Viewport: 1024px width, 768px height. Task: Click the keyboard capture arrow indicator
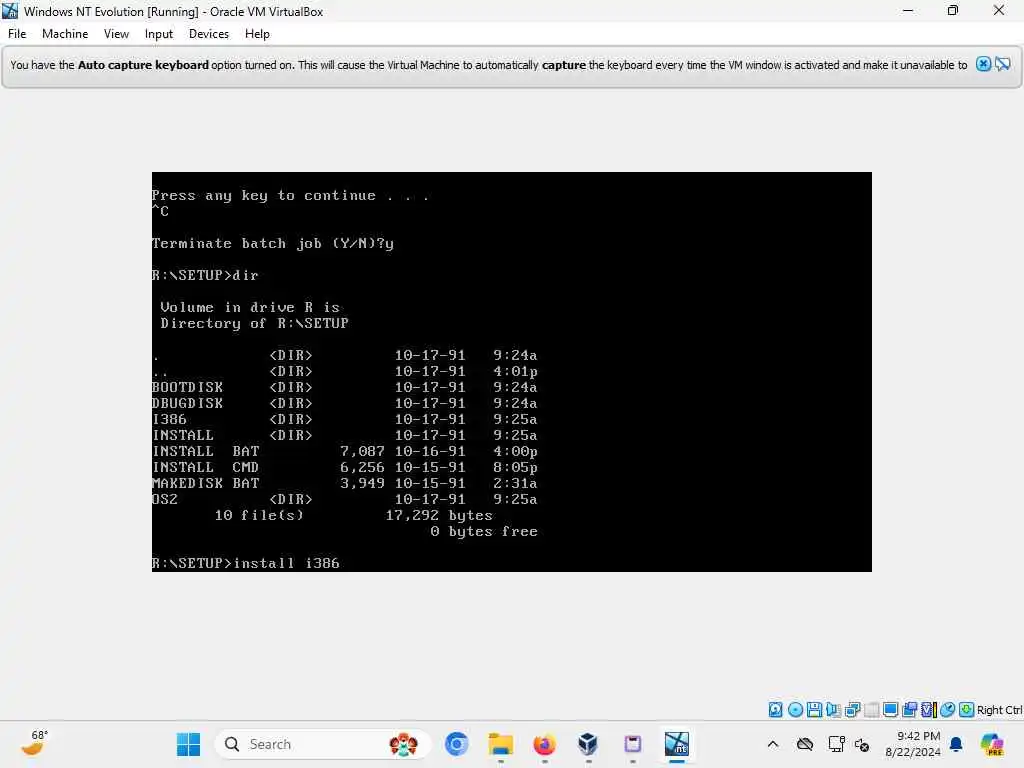(x=967, y=709)
